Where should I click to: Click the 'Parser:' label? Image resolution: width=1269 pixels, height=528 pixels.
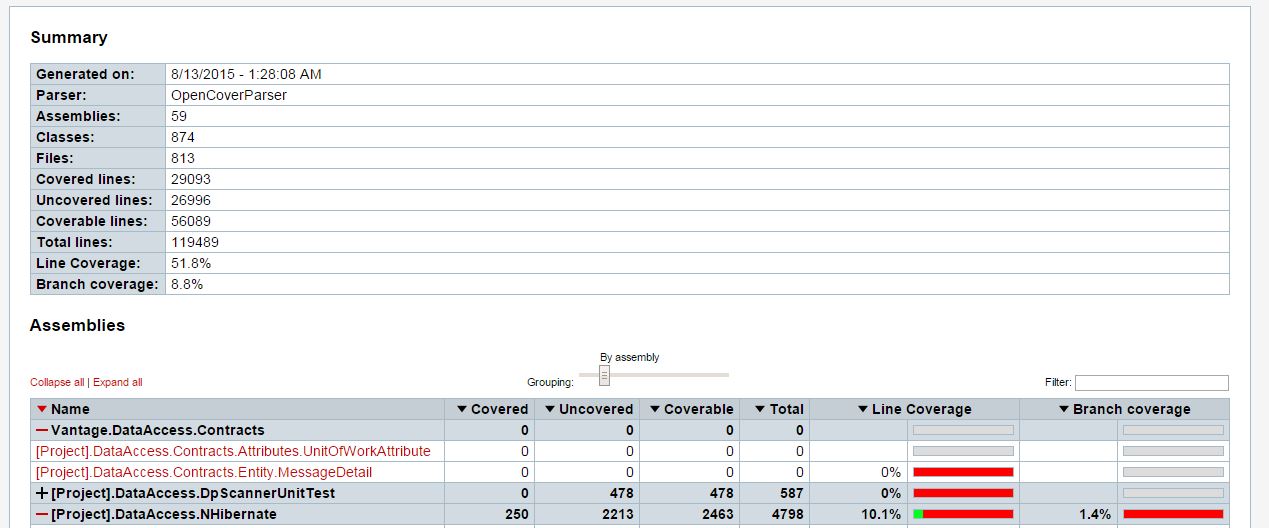61,95
